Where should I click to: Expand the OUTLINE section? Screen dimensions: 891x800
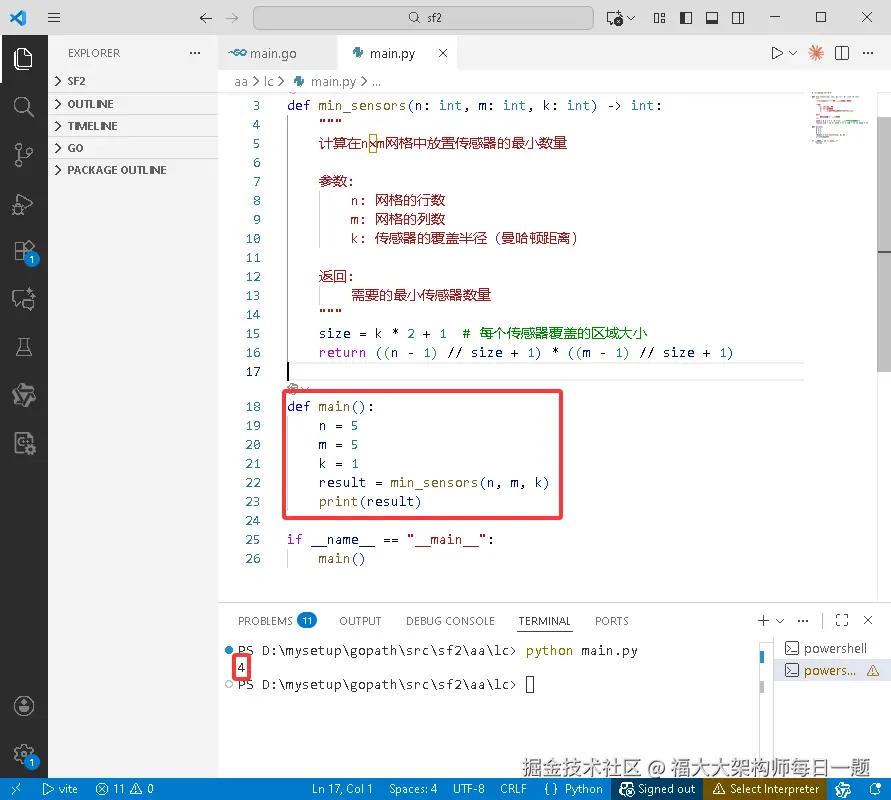(x=133, y=104)
